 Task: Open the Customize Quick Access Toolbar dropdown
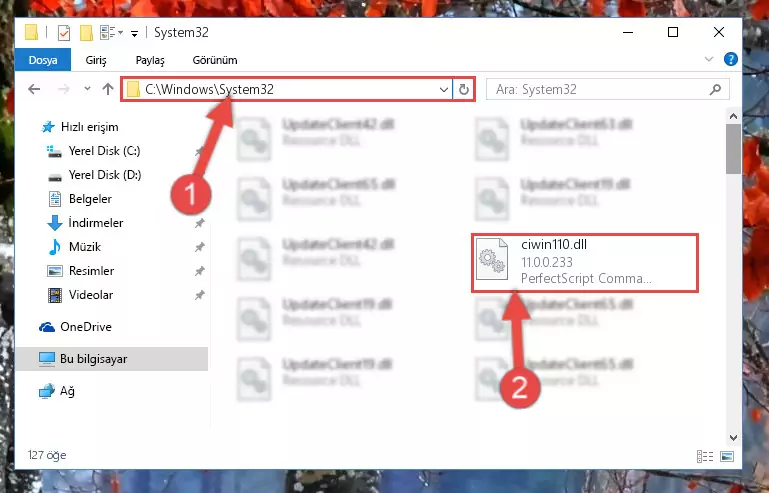pyautogui.click(x=134, y=33)
